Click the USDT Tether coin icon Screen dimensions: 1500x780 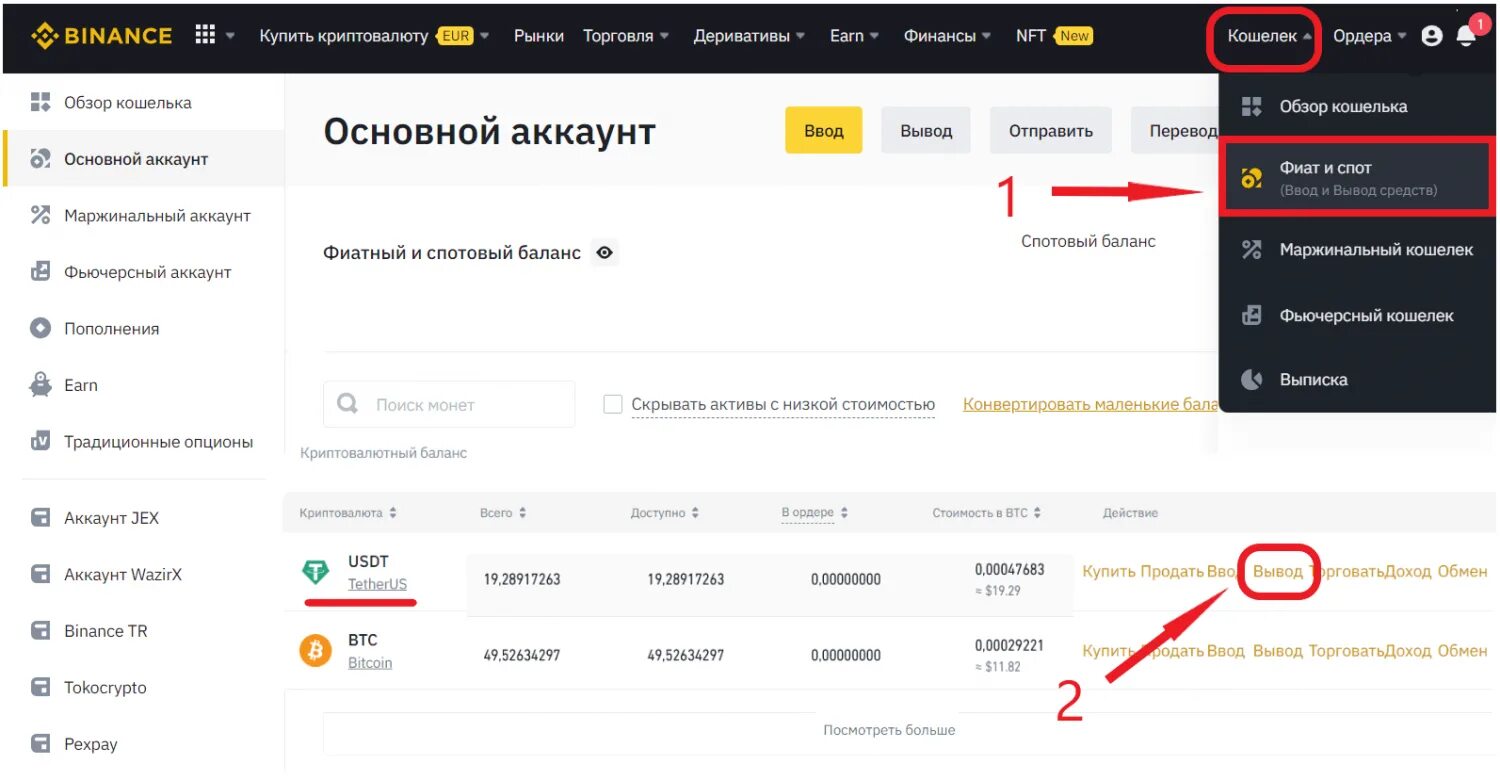click(316, 572)
